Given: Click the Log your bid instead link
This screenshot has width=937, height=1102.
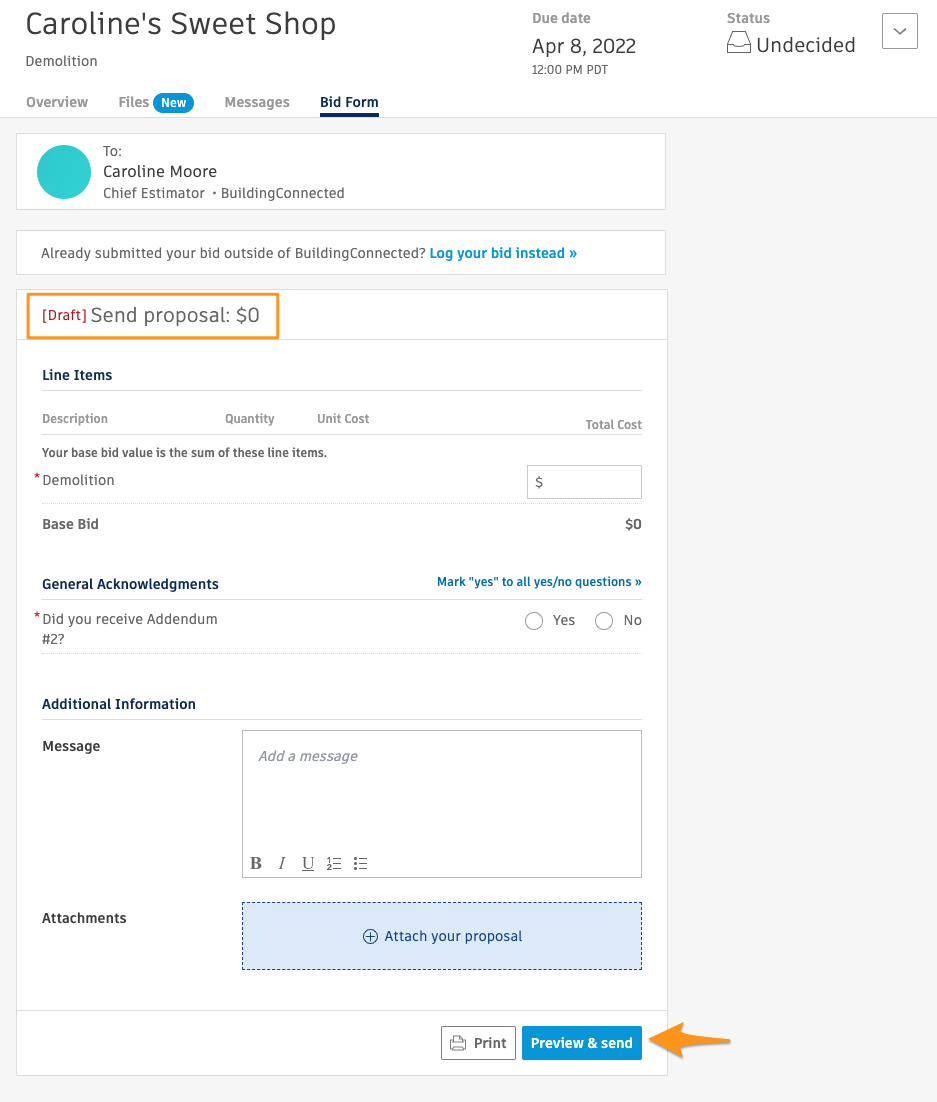Looking at the screenshot, I should point(503,253).
